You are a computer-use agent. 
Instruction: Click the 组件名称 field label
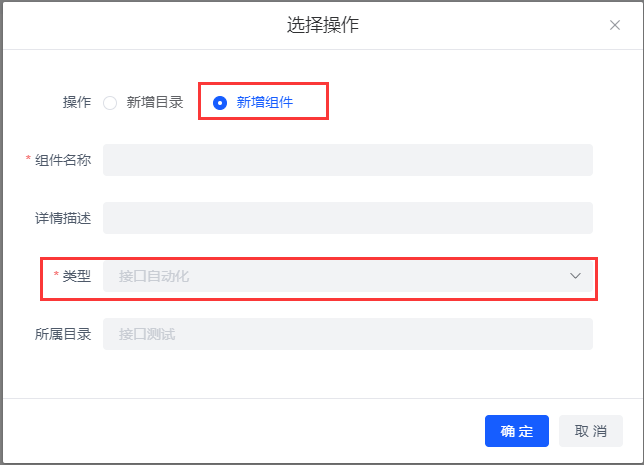point(63,160)
